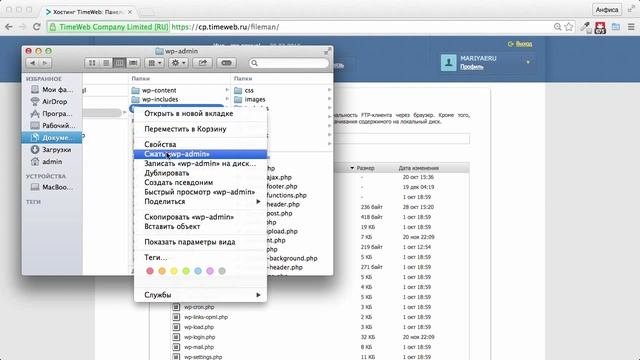The height and width of the screenshot is (360, 640).
Task: Close the TimeWeb browser tab
Action: pos(130,12)
